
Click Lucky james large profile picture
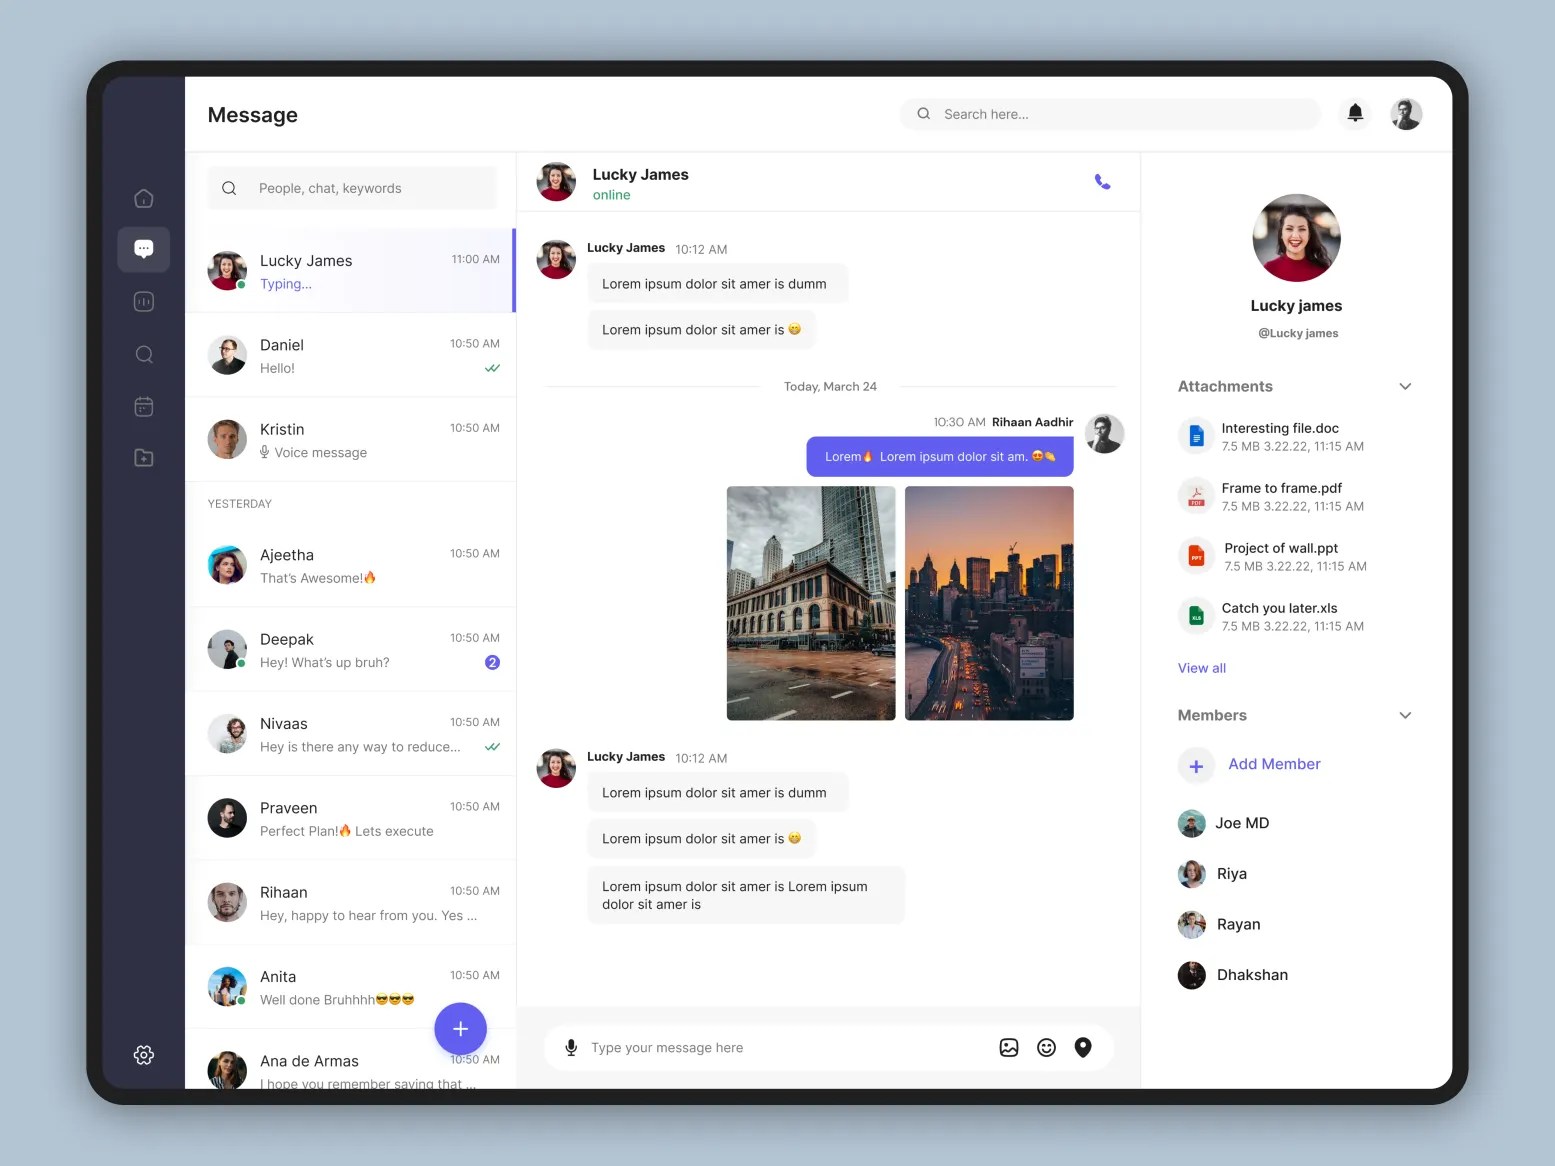(x=1296, y=238)
